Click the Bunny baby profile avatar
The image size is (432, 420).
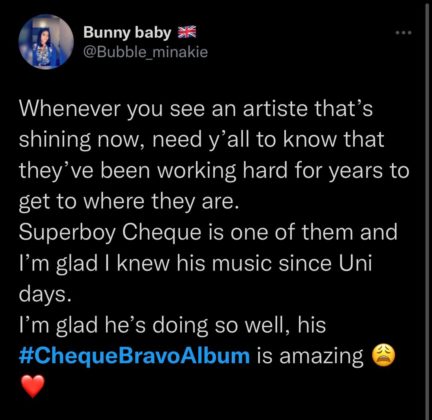point(46,42)
